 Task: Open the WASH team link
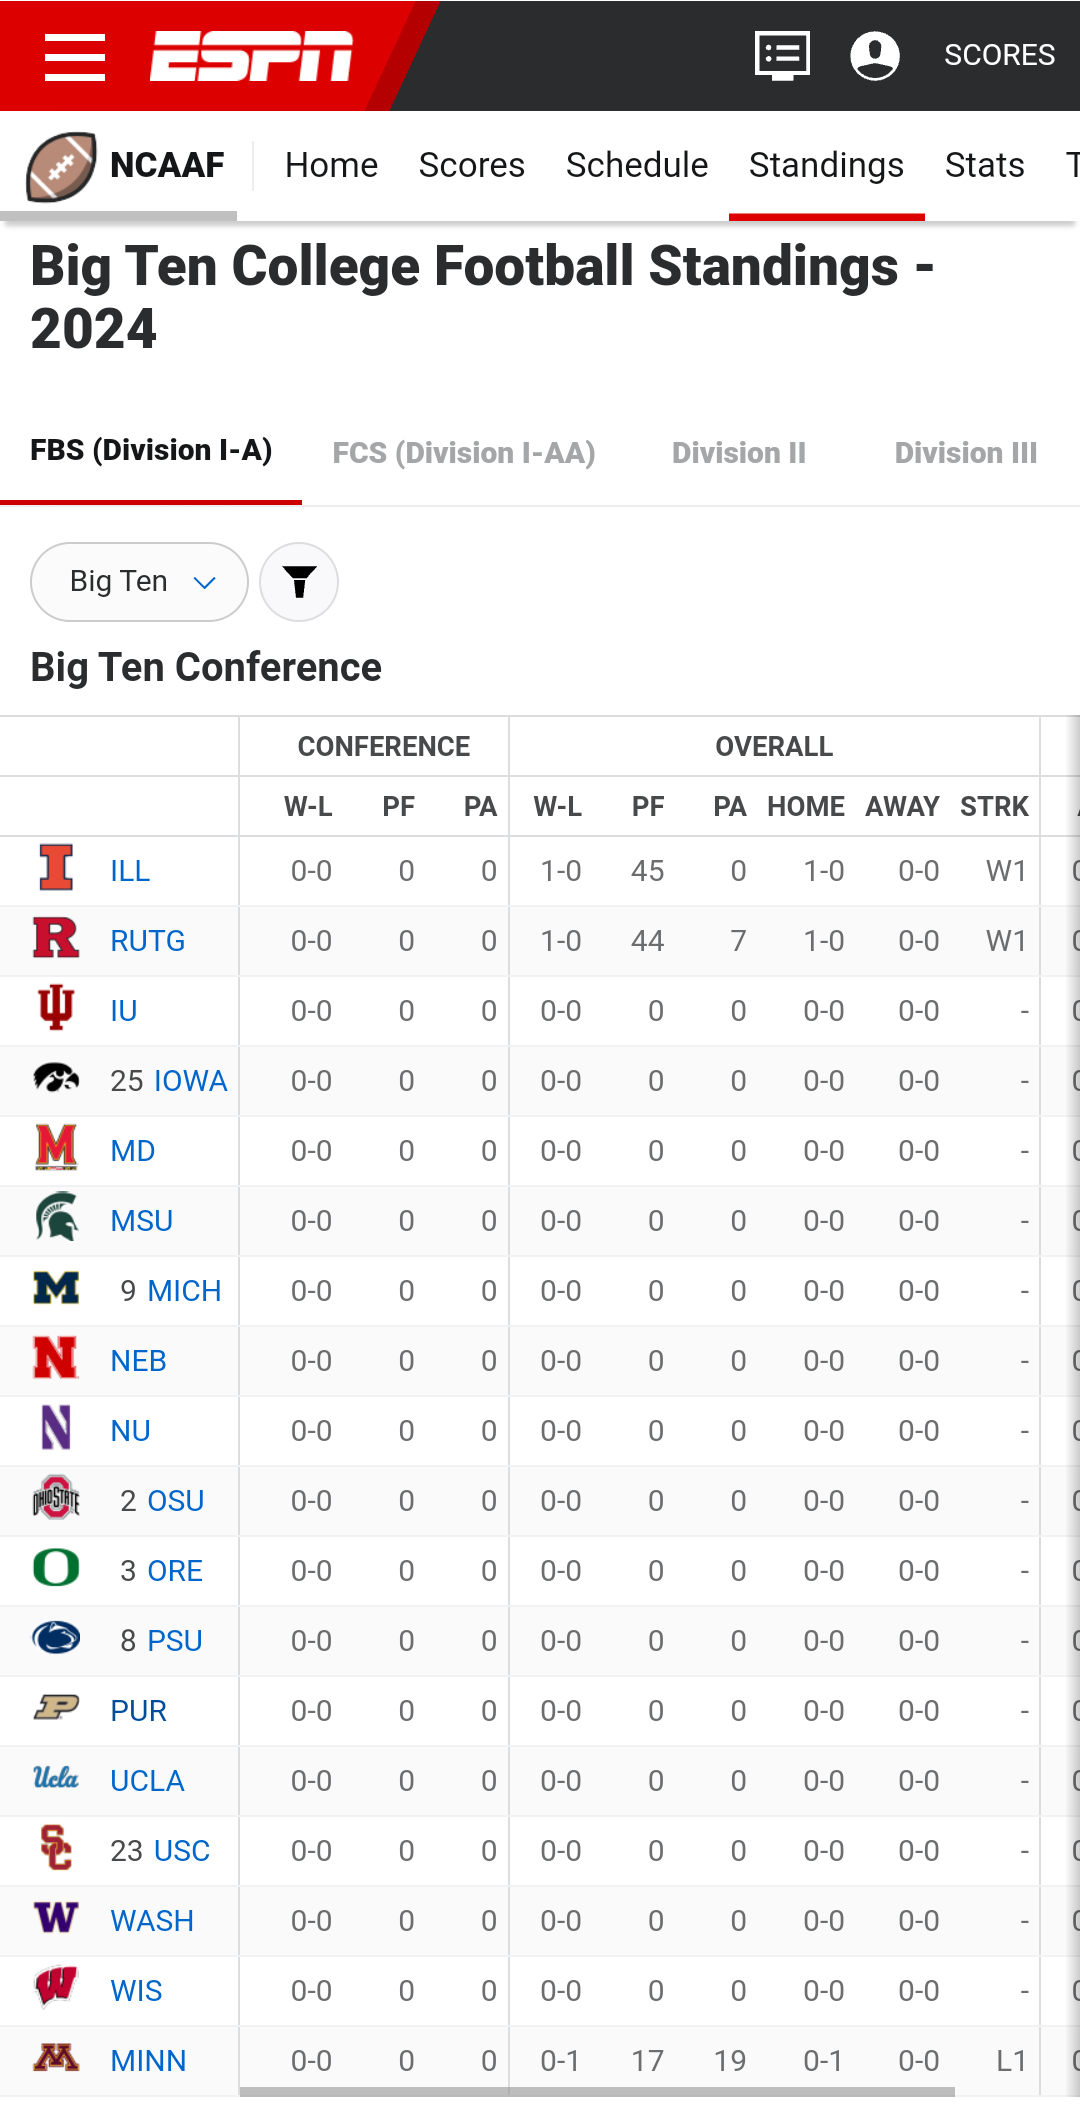(152, 1921)
